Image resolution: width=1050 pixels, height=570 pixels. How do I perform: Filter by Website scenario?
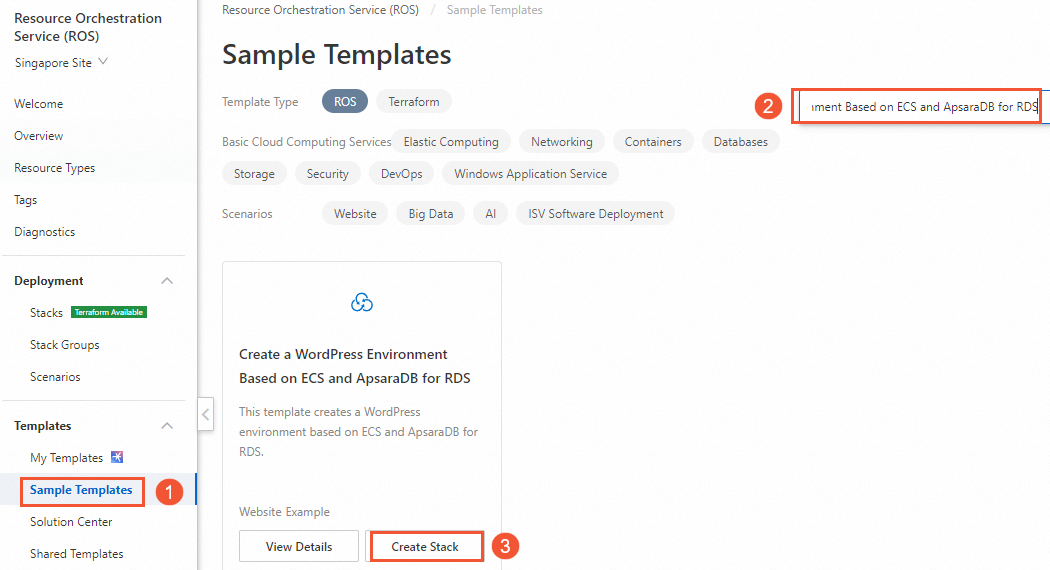click(355, 213)
